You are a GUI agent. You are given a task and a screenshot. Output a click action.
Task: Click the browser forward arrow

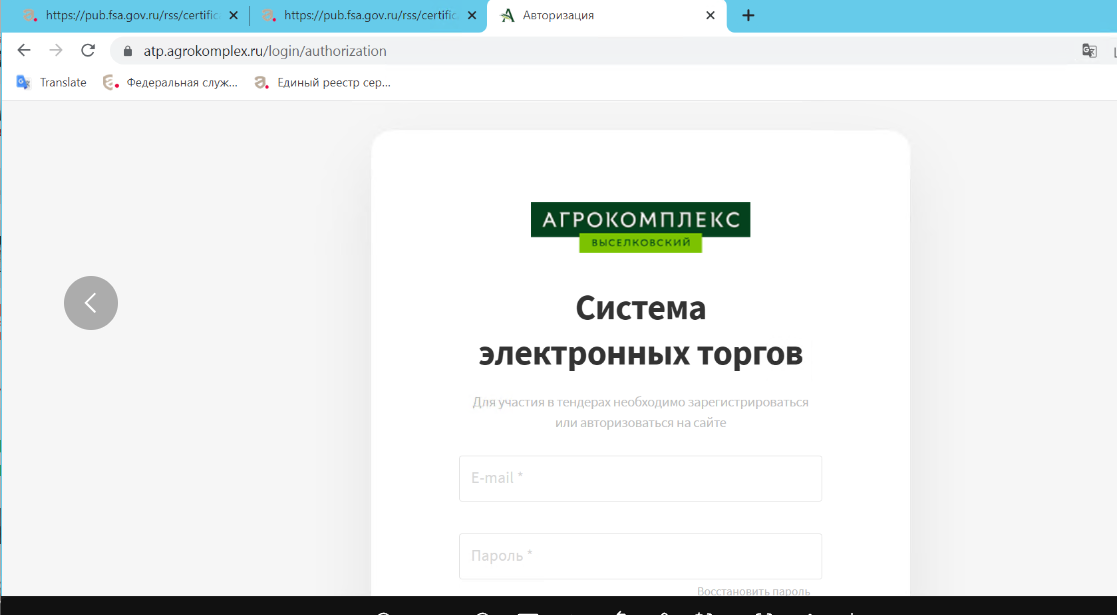(56, 51)
